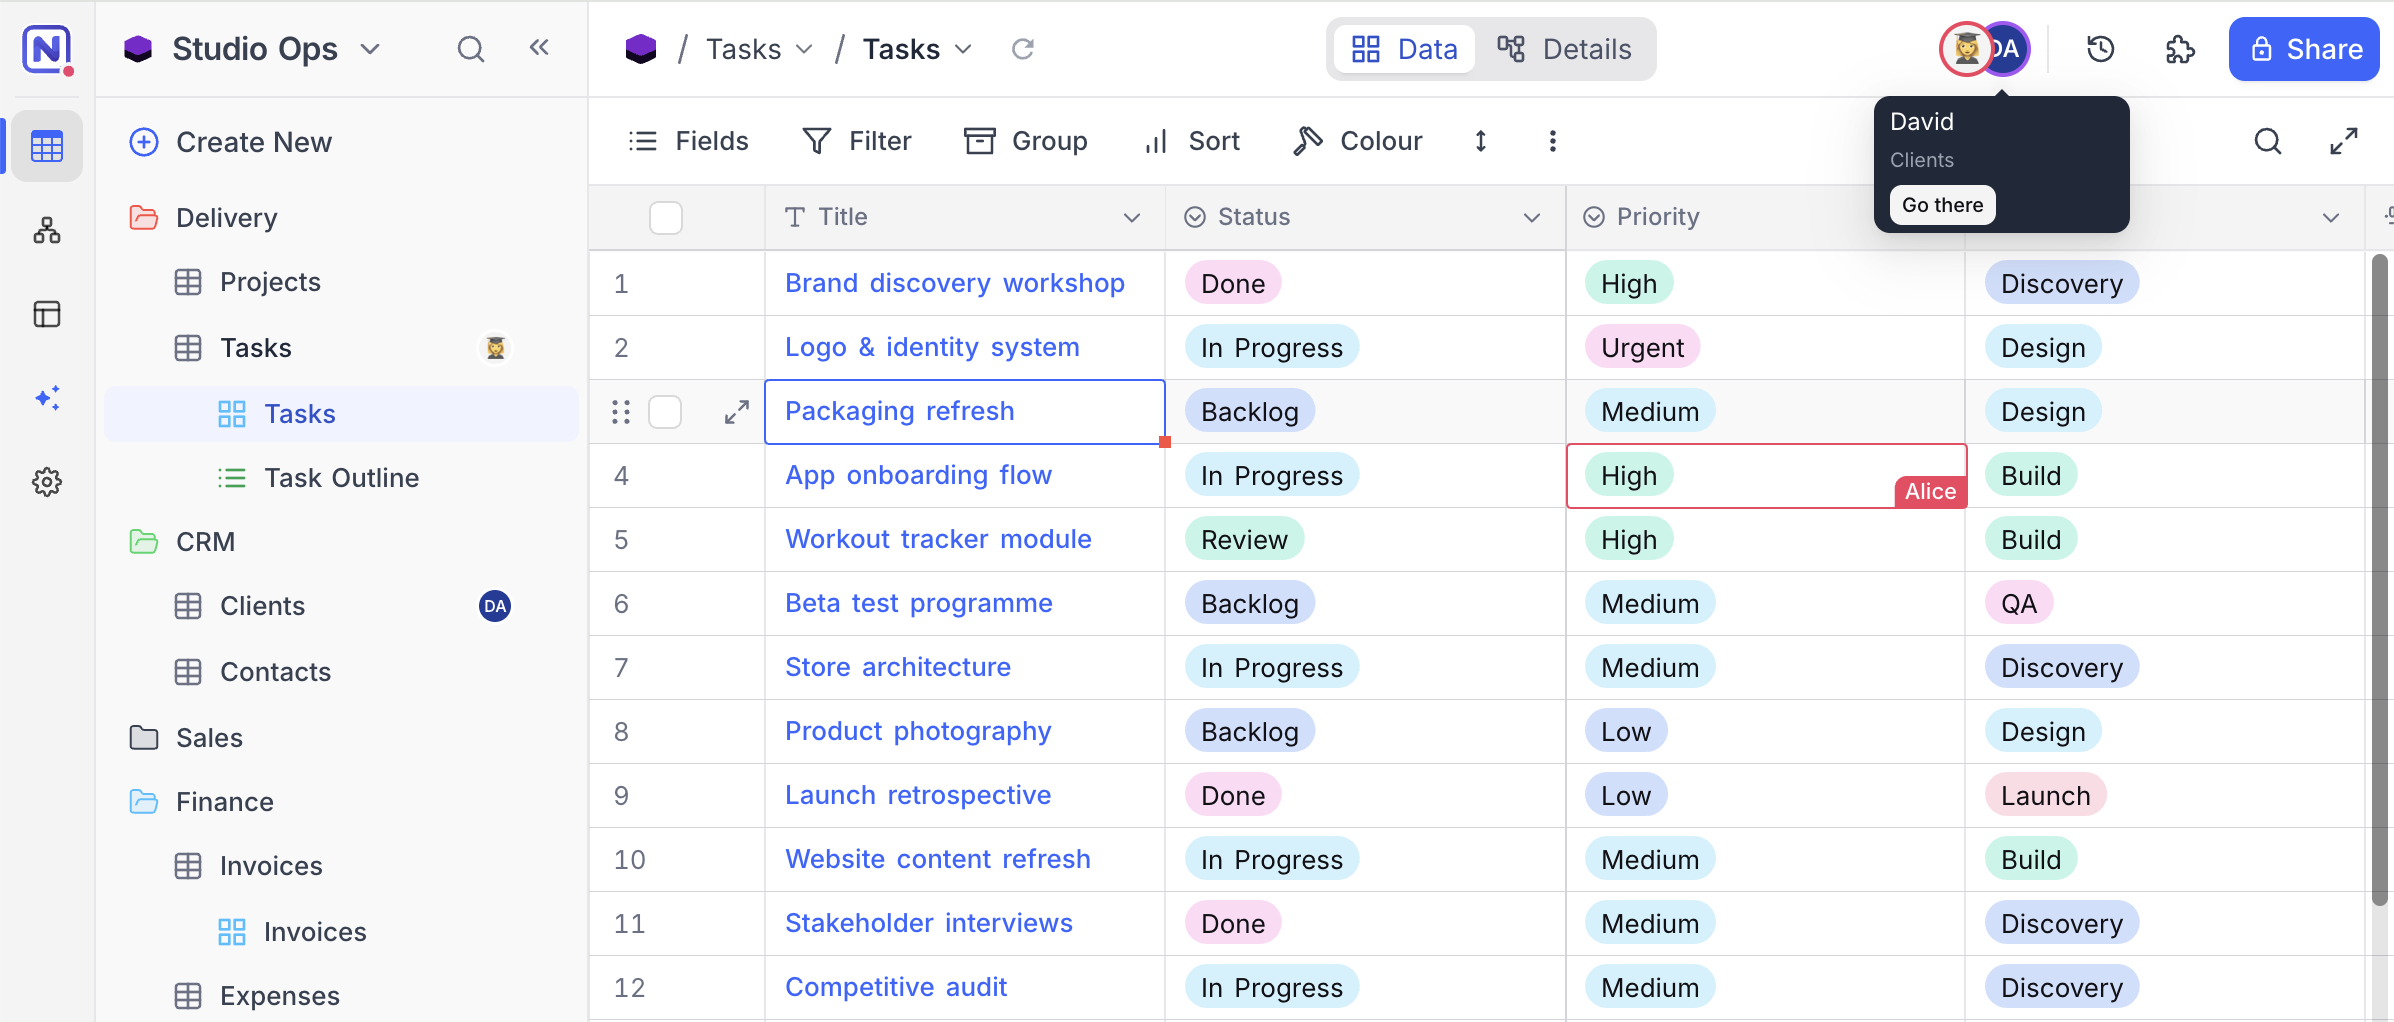Click the drag handle on Packaging refresh row
Viewport: 2394px width, 1022px height.
pos(621,412)
